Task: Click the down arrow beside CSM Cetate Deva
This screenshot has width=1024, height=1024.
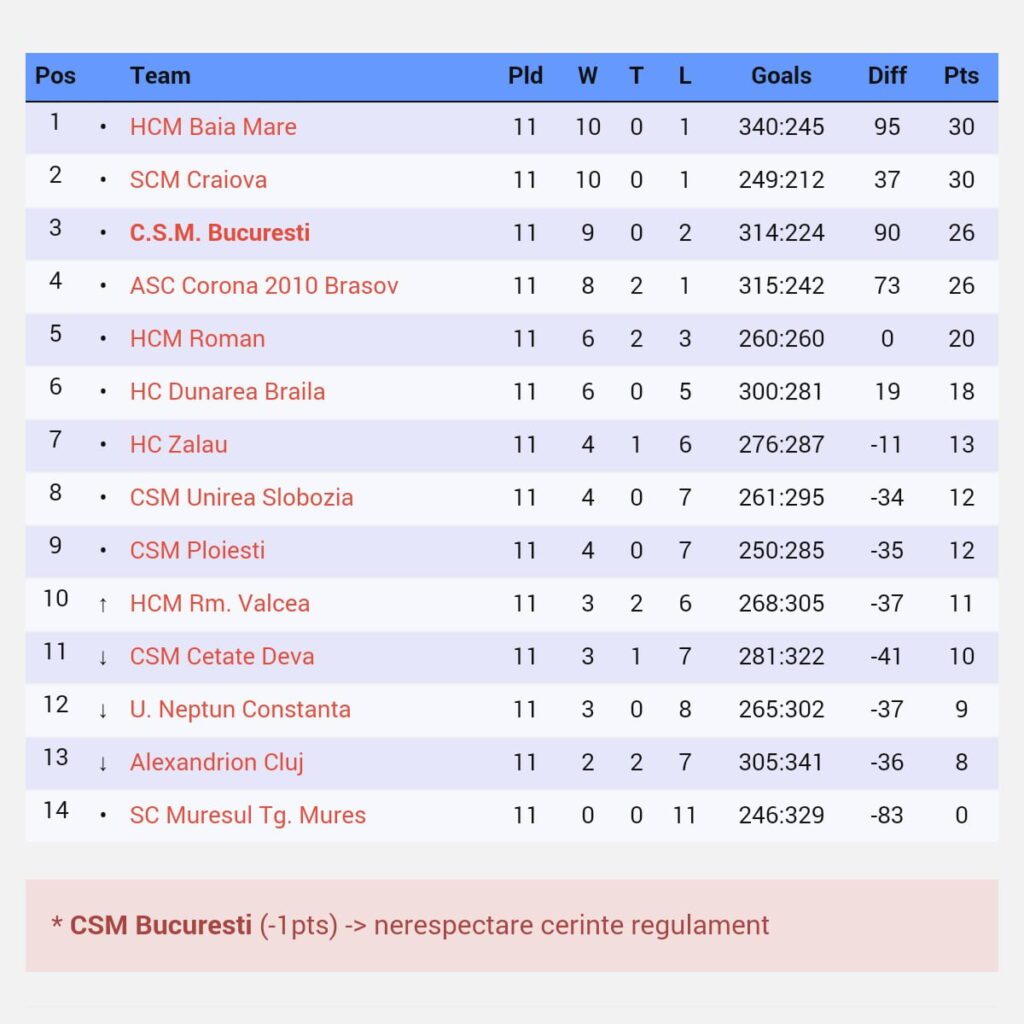Action: 103,657
